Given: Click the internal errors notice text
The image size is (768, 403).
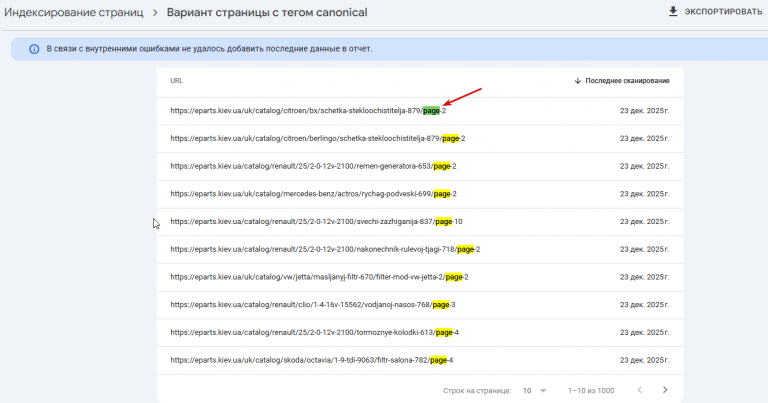Looking at the screenshot, I should [209, 49].
